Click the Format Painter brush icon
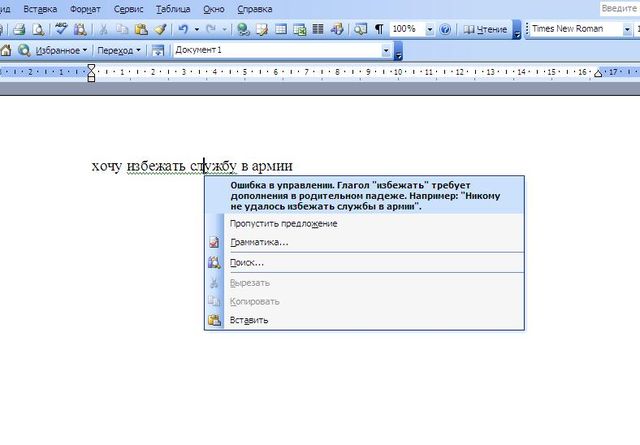This screenshot has height=445, width=640. click(x=159, y=30)
